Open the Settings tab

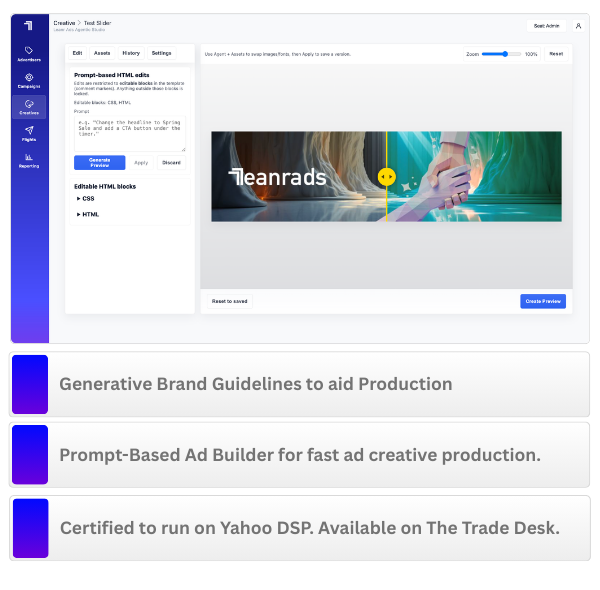161,53
